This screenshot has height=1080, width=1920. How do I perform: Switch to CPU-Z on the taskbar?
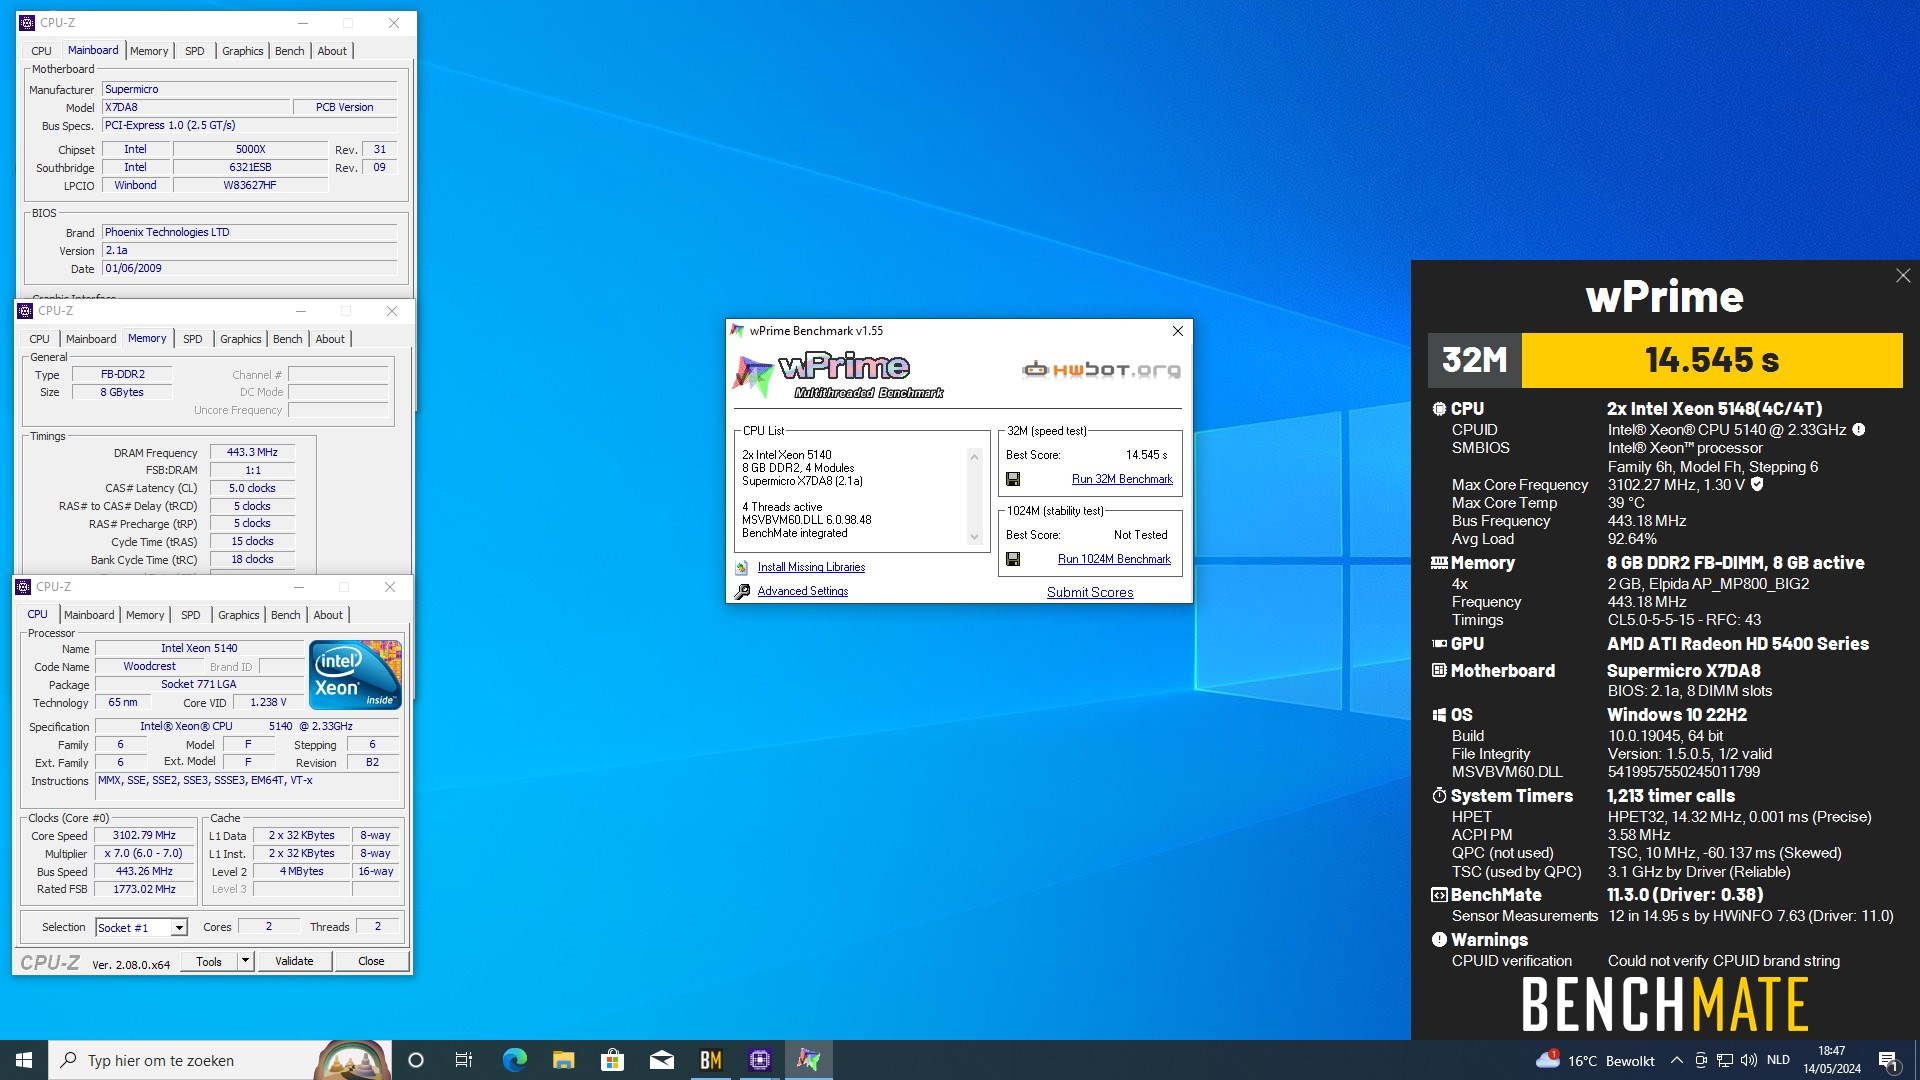pos(759,1060)
